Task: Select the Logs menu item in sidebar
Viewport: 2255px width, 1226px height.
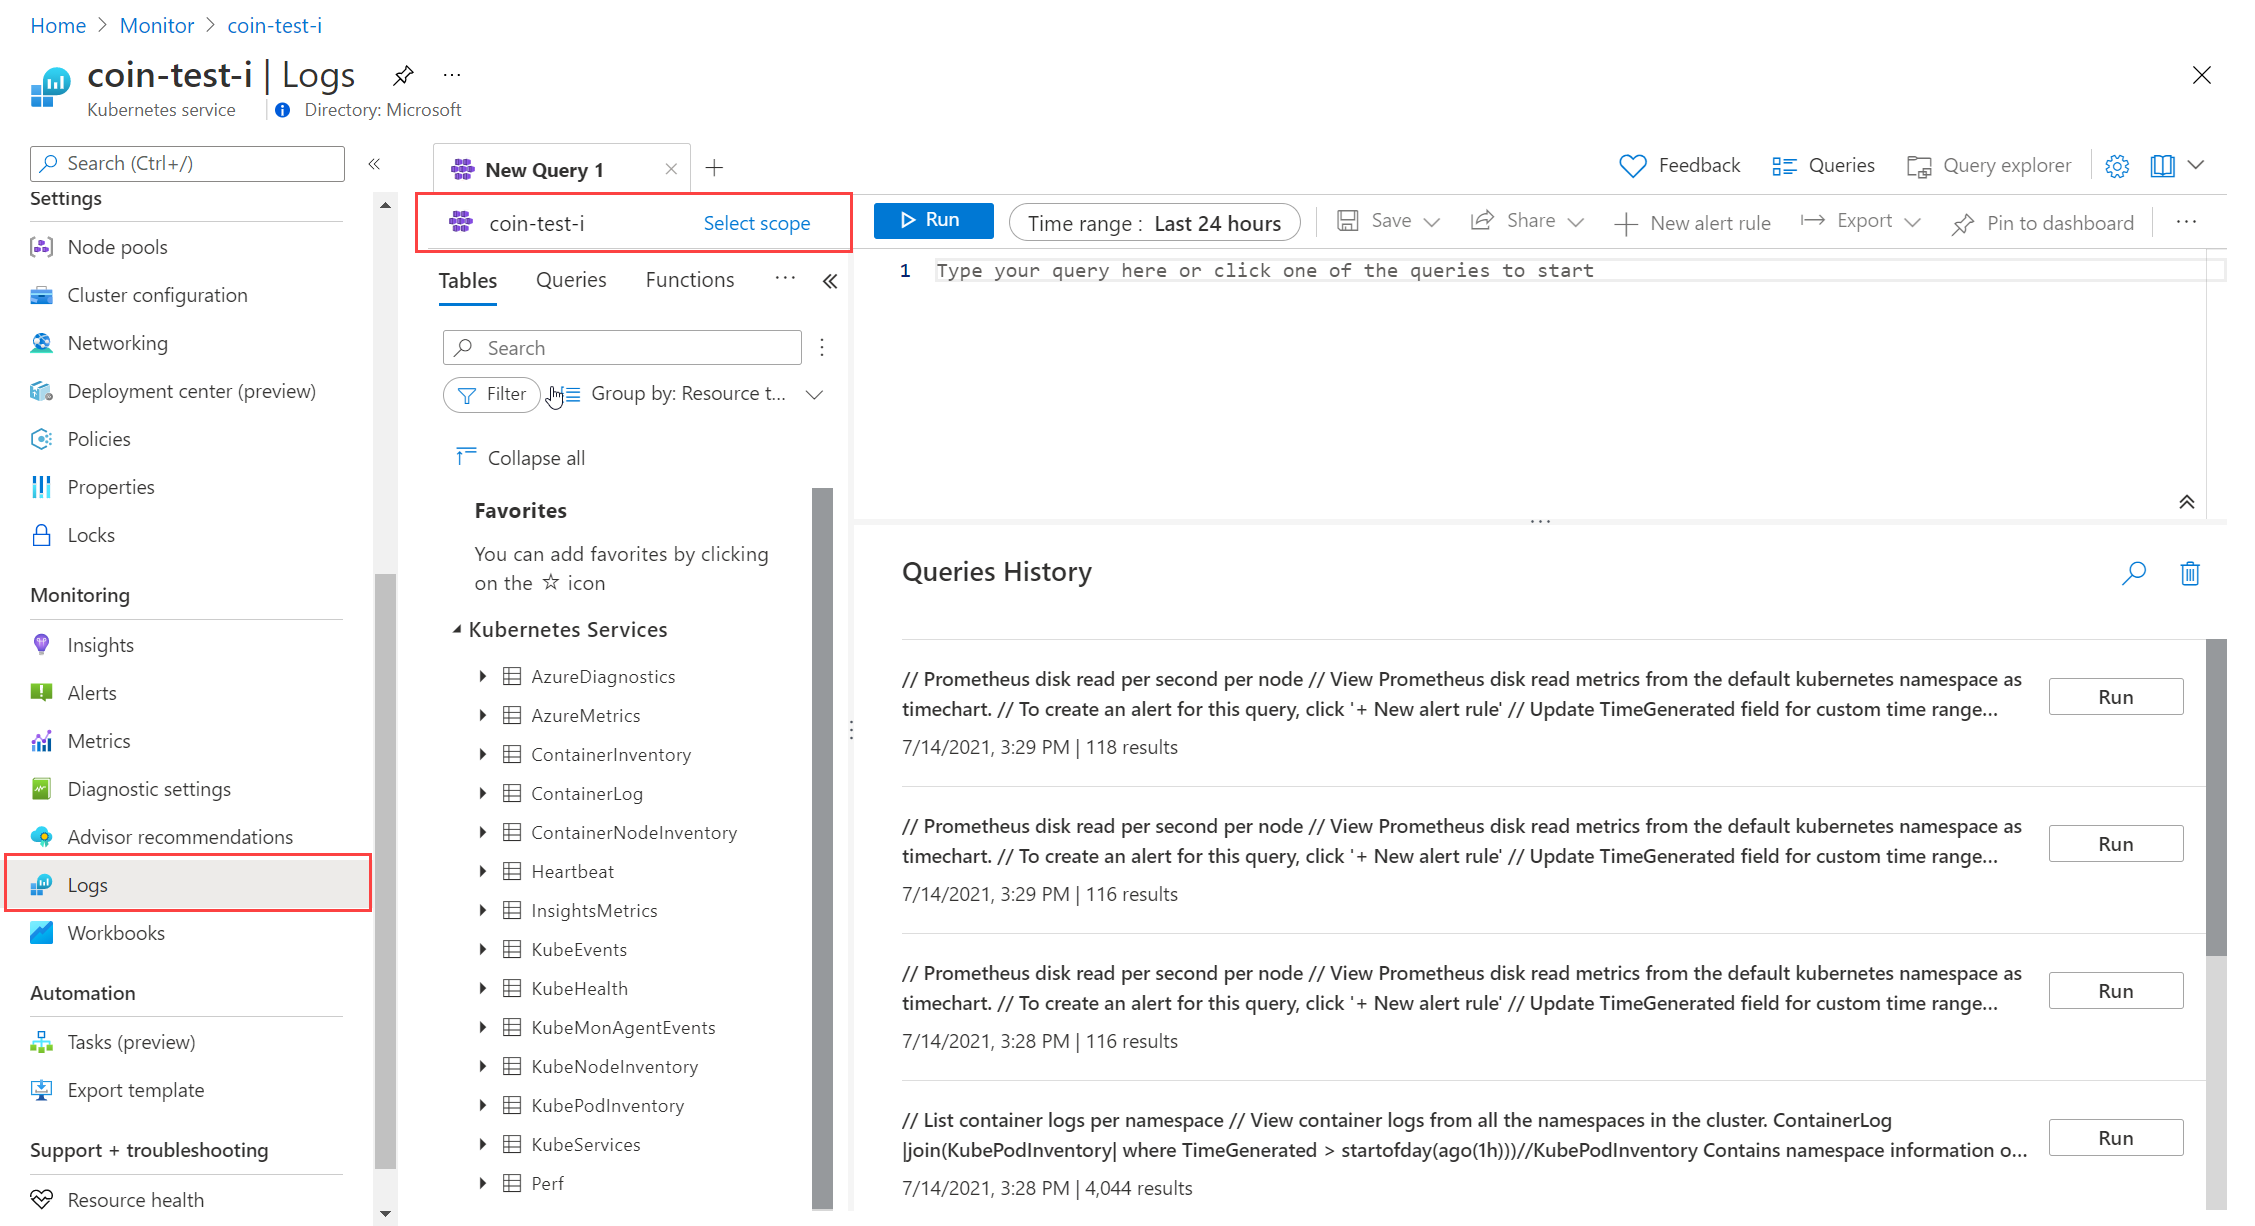Action: (x=91, y=885)
